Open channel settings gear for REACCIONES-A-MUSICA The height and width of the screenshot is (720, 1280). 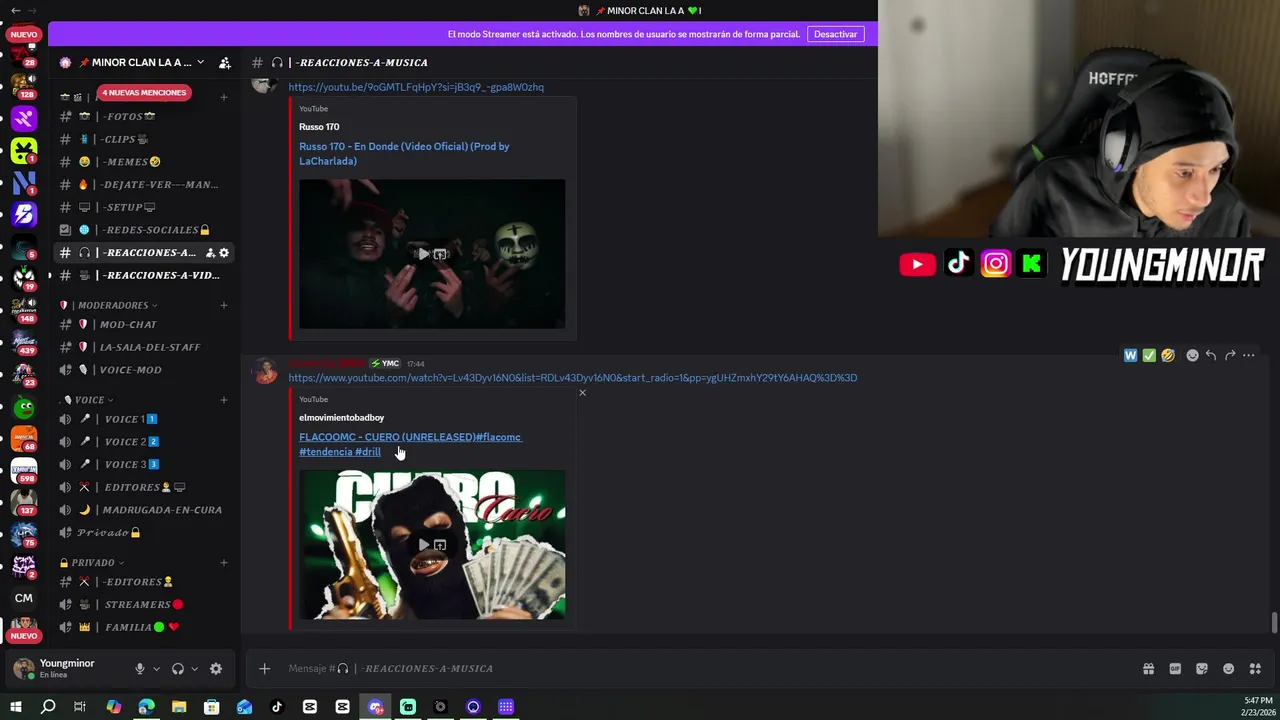(x=224, y=253)
